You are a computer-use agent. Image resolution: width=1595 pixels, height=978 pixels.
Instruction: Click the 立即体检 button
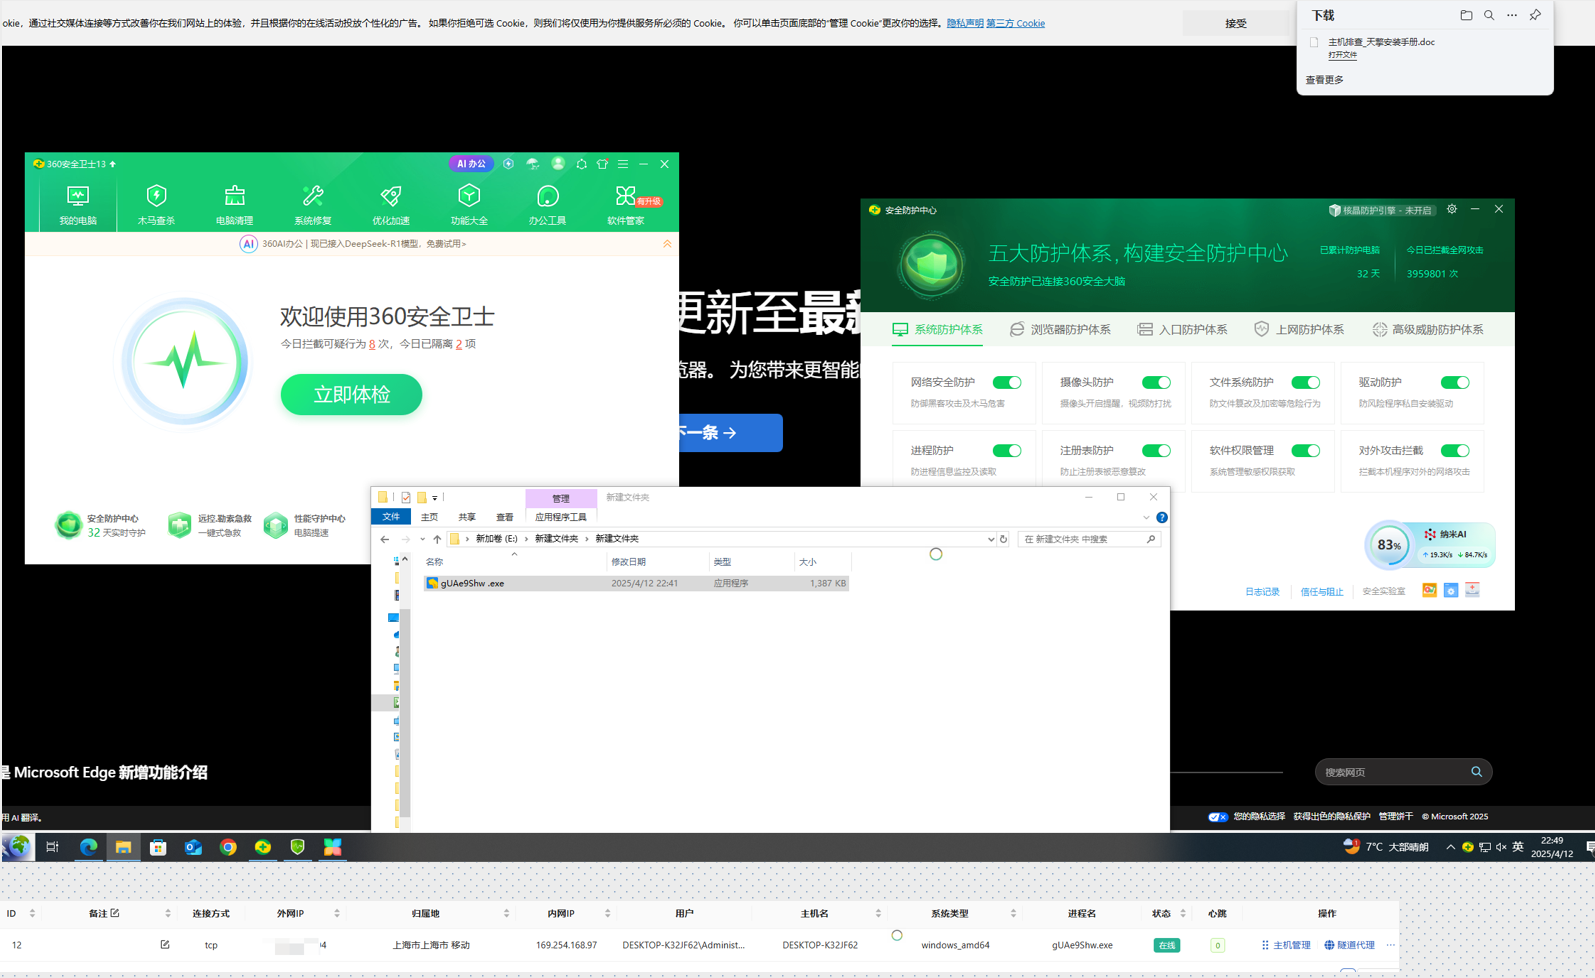tap(351, 394)
